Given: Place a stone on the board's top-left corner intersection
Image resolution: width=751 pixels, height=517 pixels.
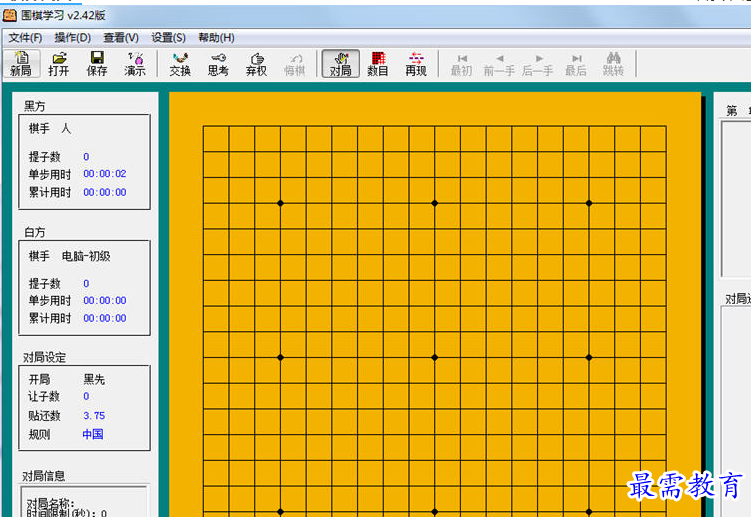Looking at the screenshot, I should click(204, 126).
